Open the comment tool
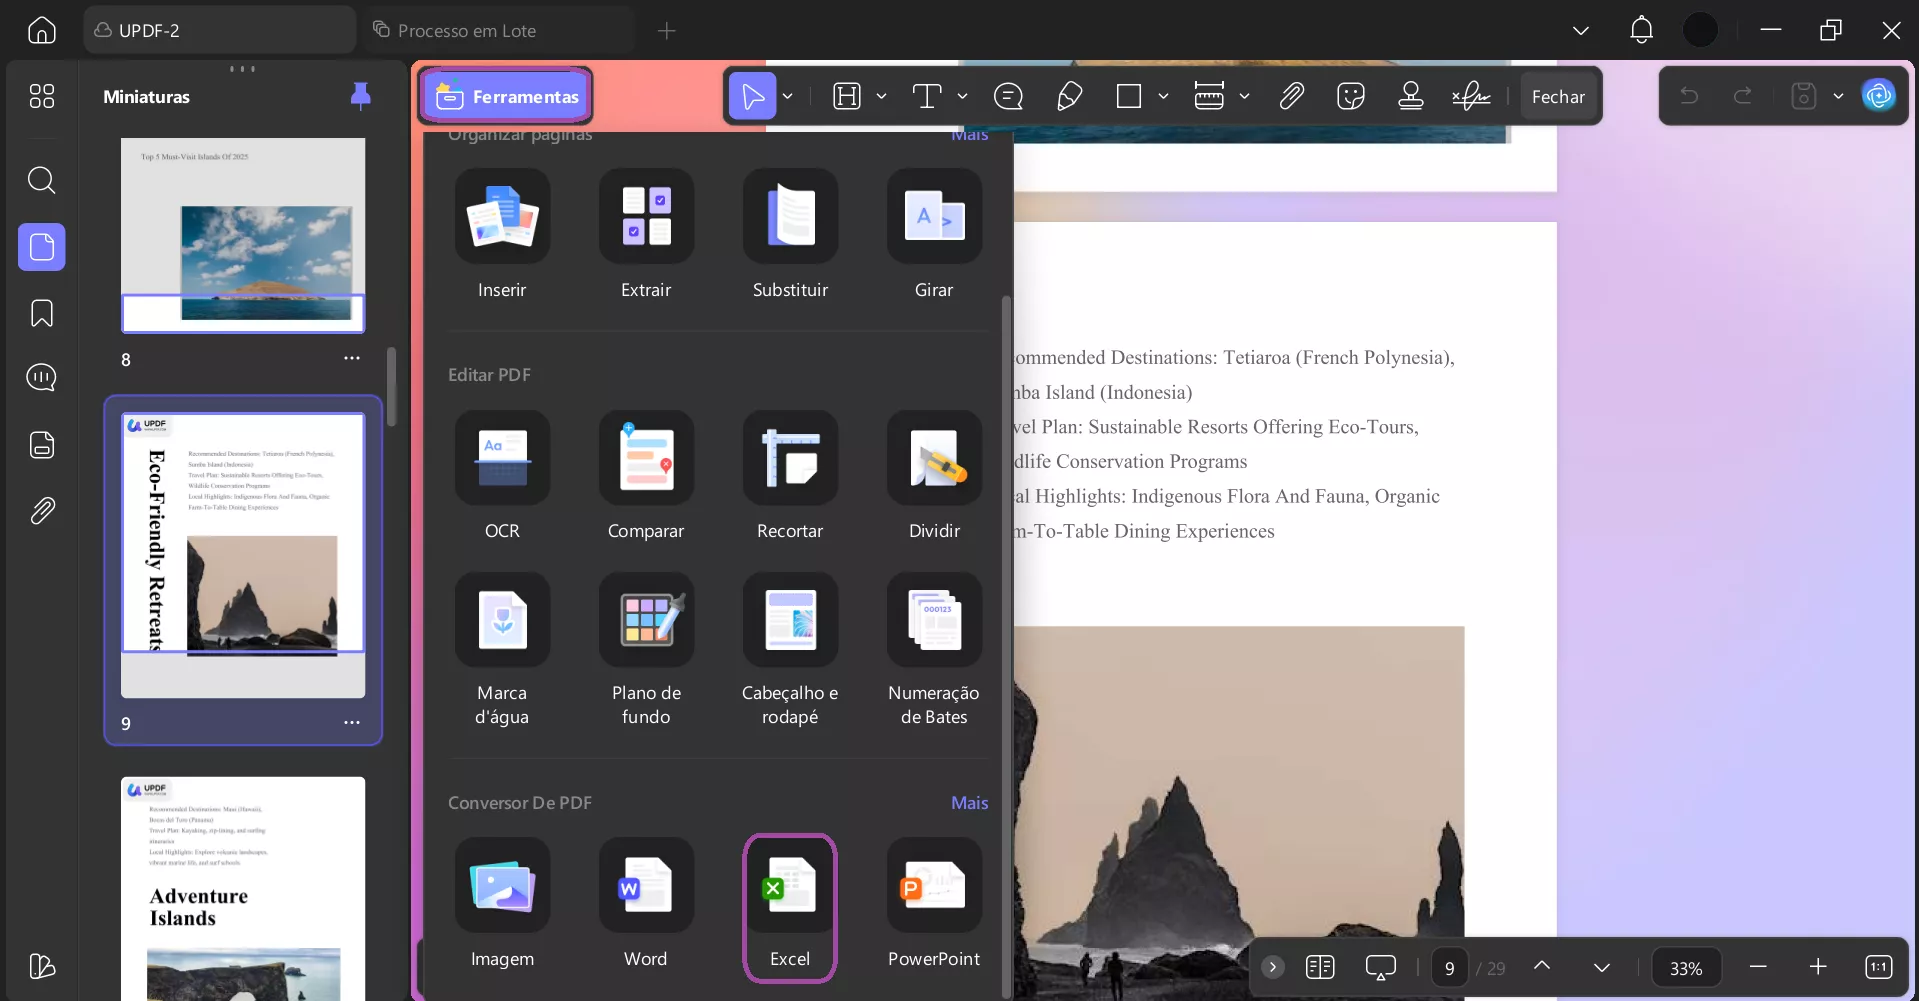The image size is (1919, 1001). point(1009,95)
